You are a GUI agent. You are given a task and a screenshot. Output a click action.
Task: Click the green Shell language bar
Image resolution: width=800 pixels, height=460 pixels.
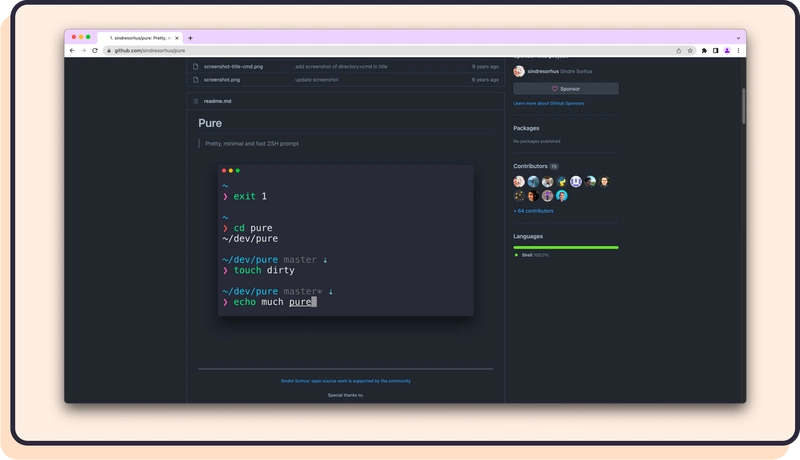tap(566, 247)
